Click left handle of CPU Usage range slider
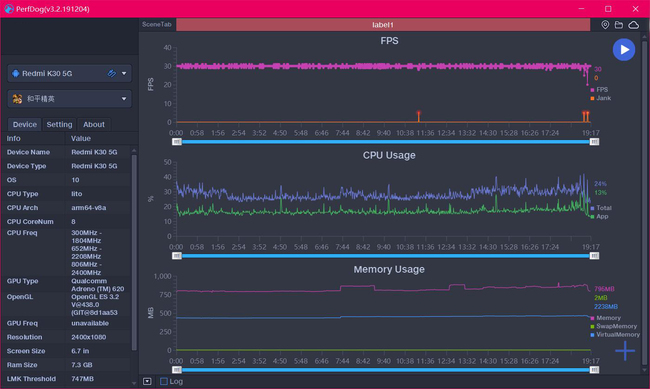Image resolution: width=650 pixels, height=389 pixels. coord(177,256)
